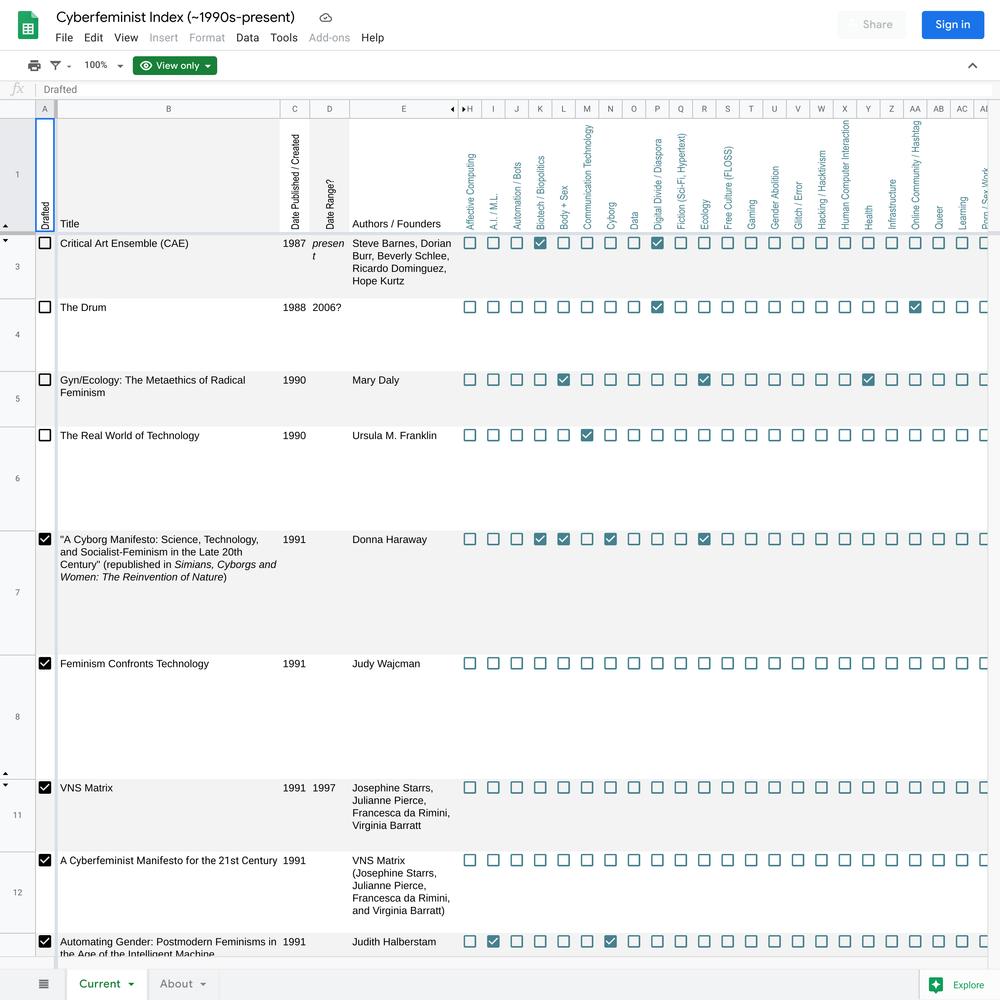Image resolution: width=1000 pixels, height=1000 pixels.
Task: Open the filter views dropdown arrow
Action: coord(69,66)
